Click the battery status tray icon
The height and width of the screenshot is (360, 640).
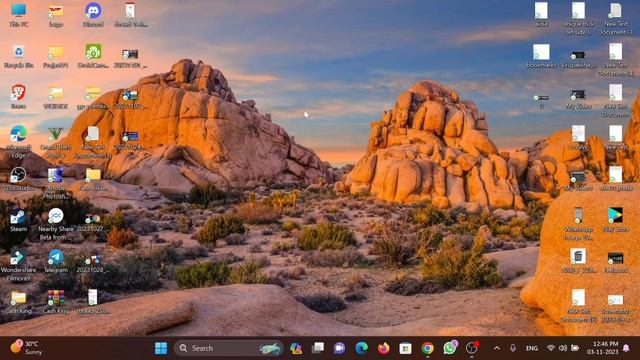click(575, 348)
